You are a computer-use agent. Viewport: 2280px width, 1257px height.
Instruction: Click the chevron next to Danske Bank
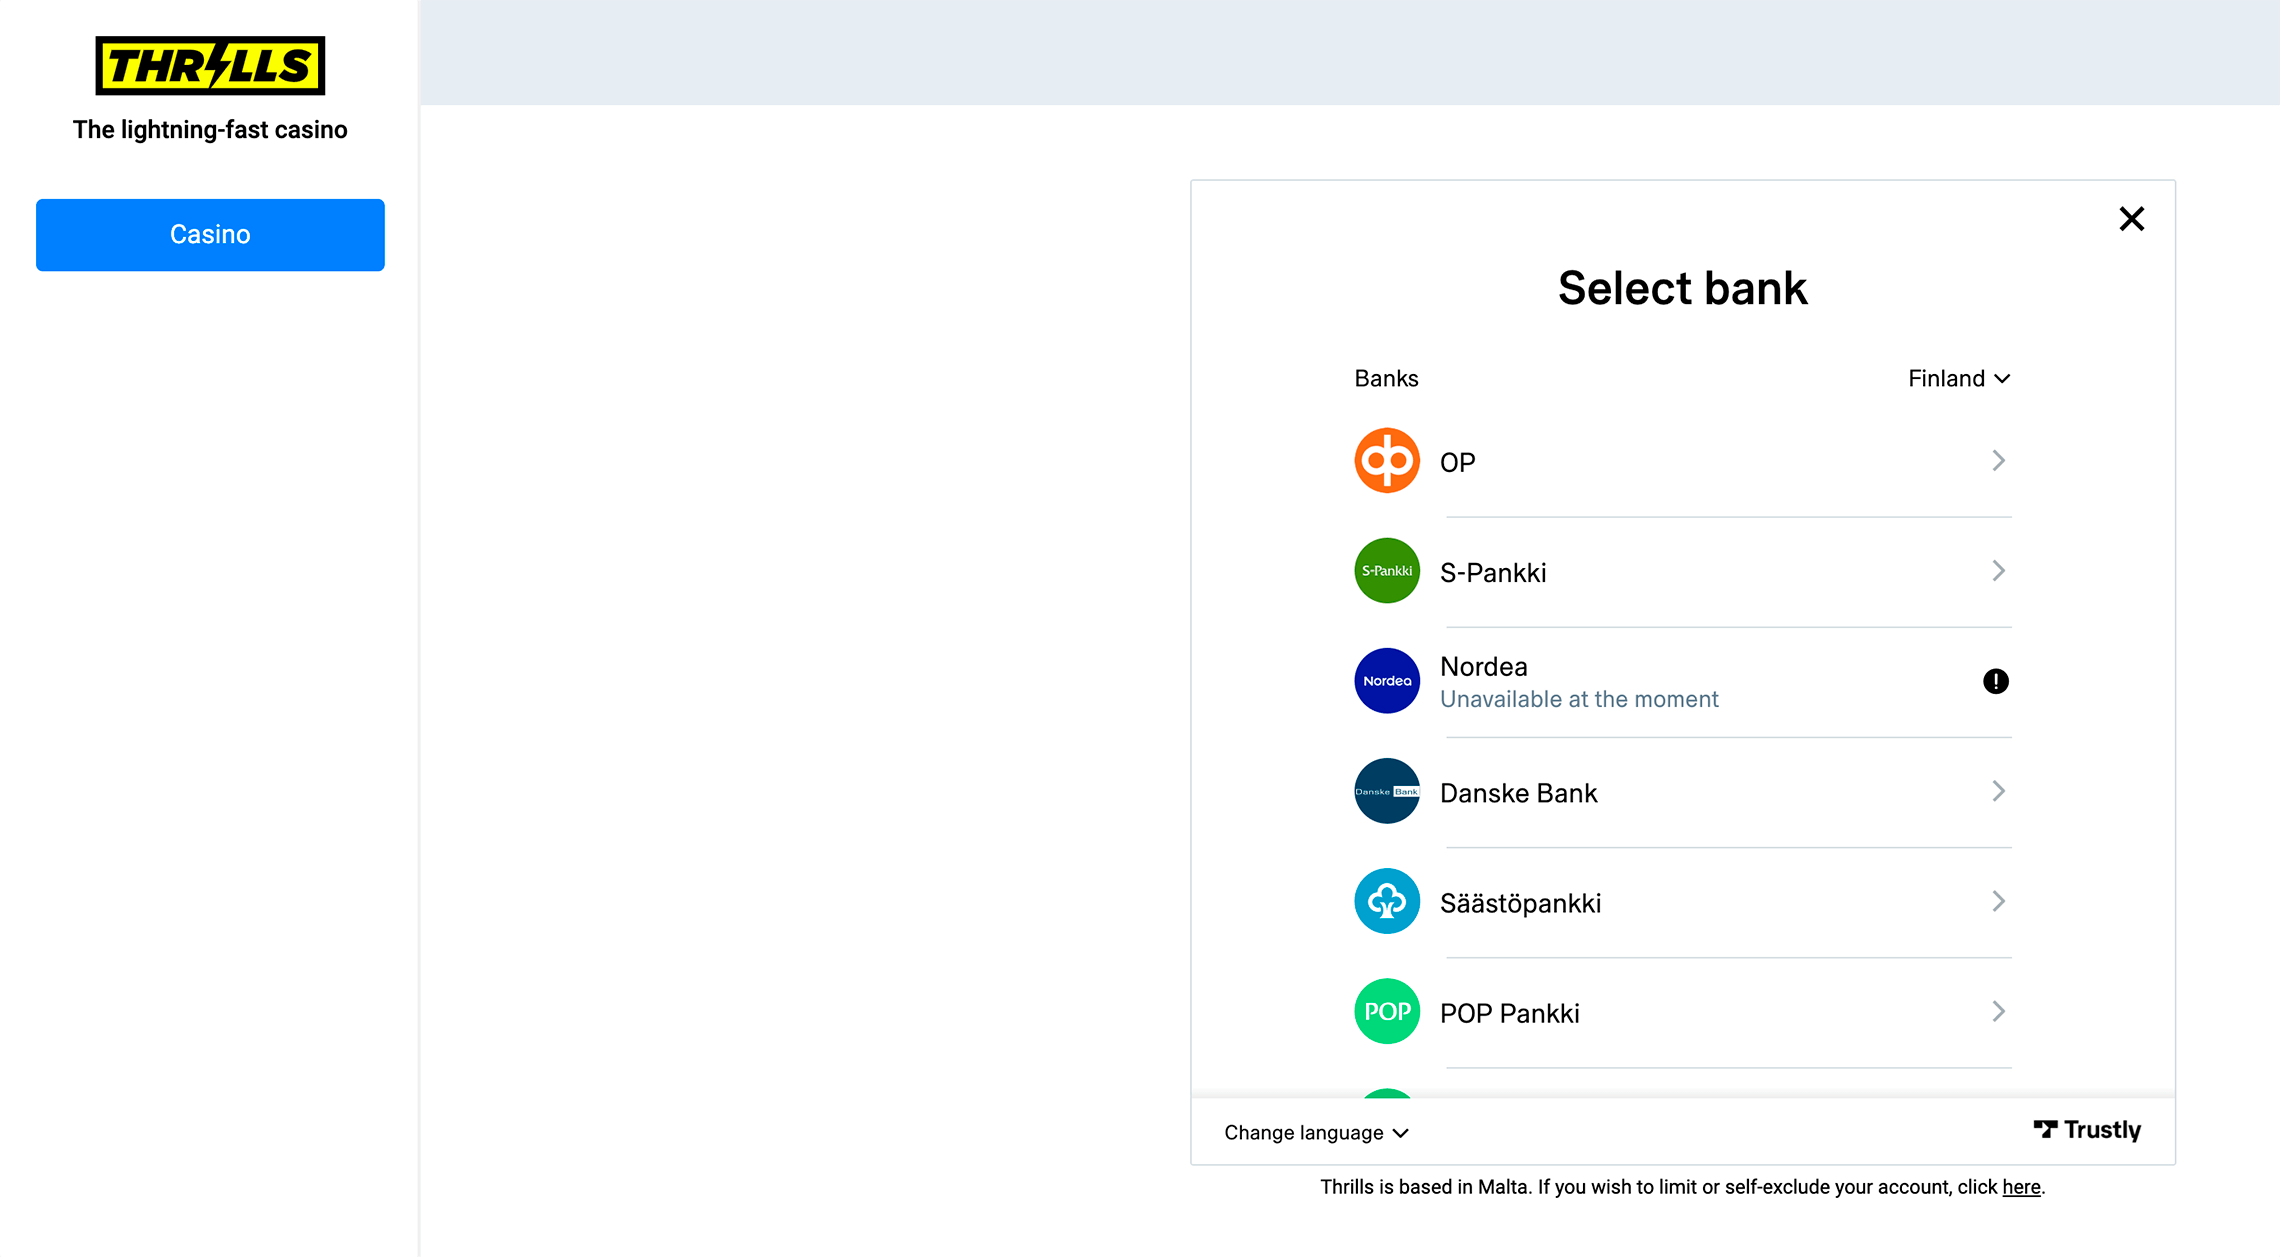1998,791
